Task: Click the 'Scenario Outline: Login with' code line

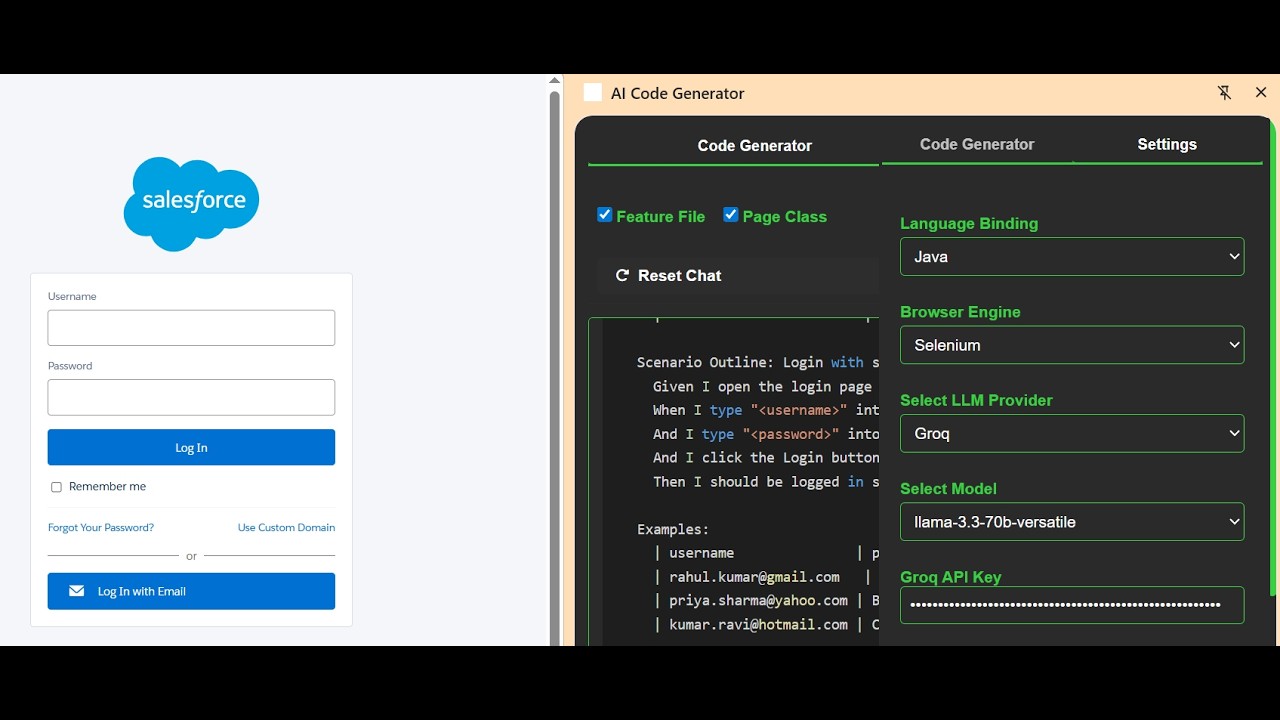Action: (757, 362)
